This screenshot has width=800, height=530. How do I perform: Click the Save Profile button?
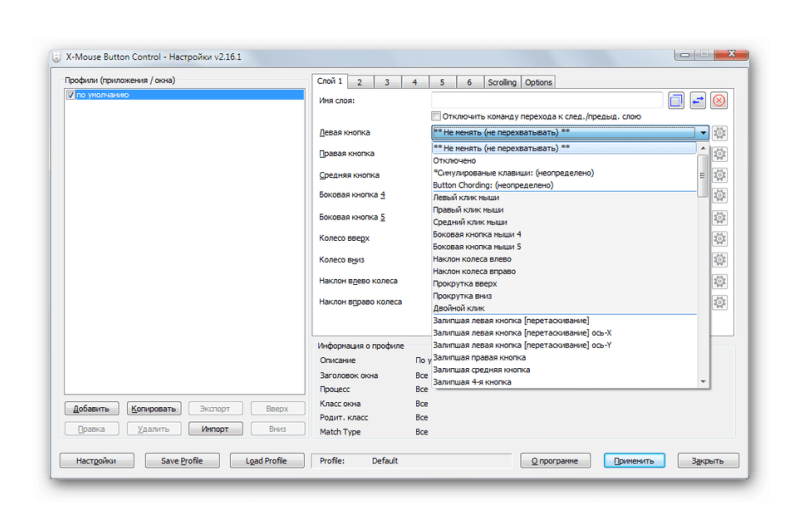click(x=182, y=461)
